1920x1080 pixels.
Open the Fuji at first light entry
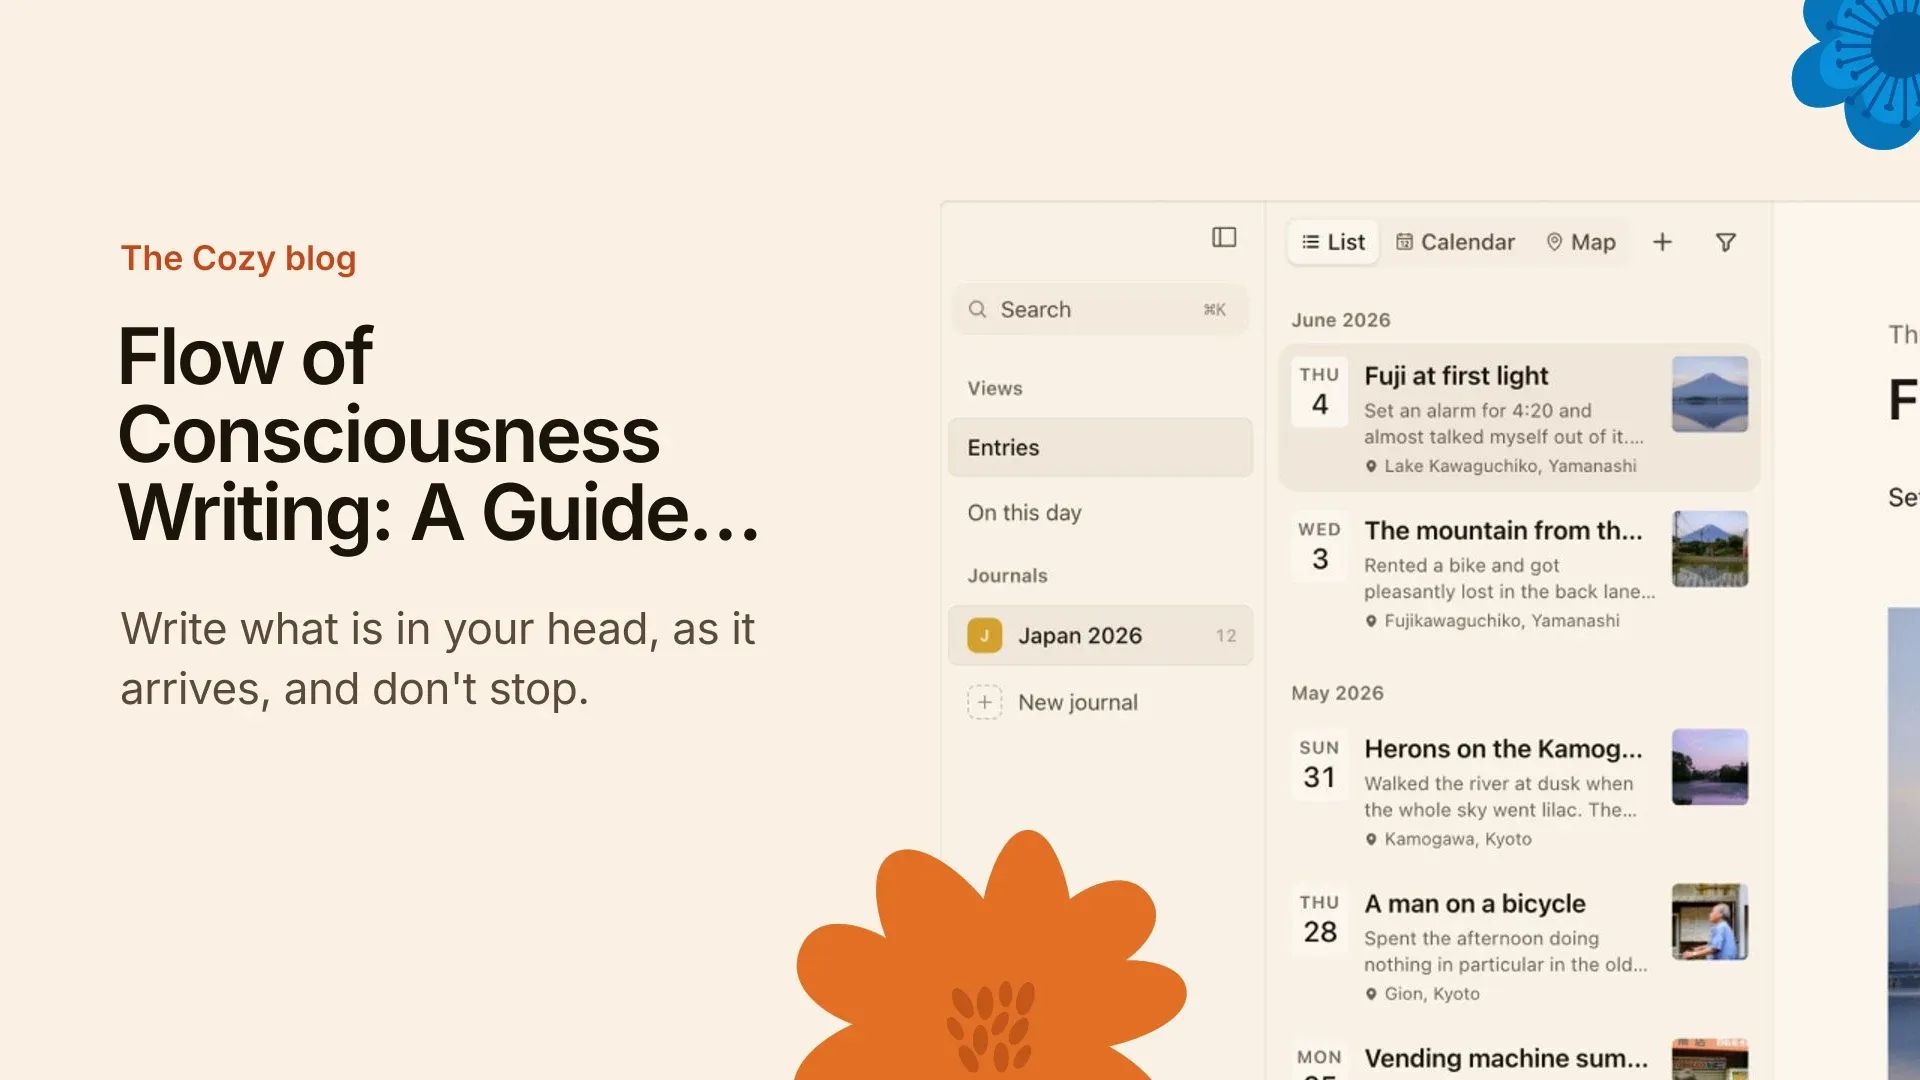click(1519, 418)
